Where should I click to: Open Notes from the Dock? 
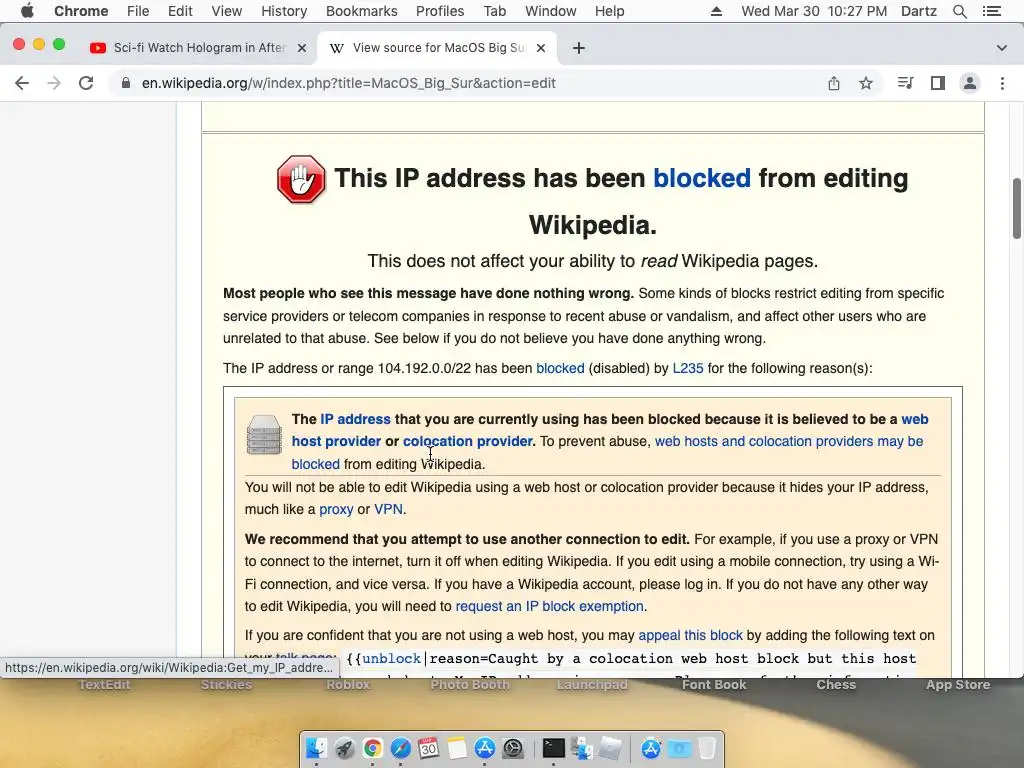tap(456, 748)
